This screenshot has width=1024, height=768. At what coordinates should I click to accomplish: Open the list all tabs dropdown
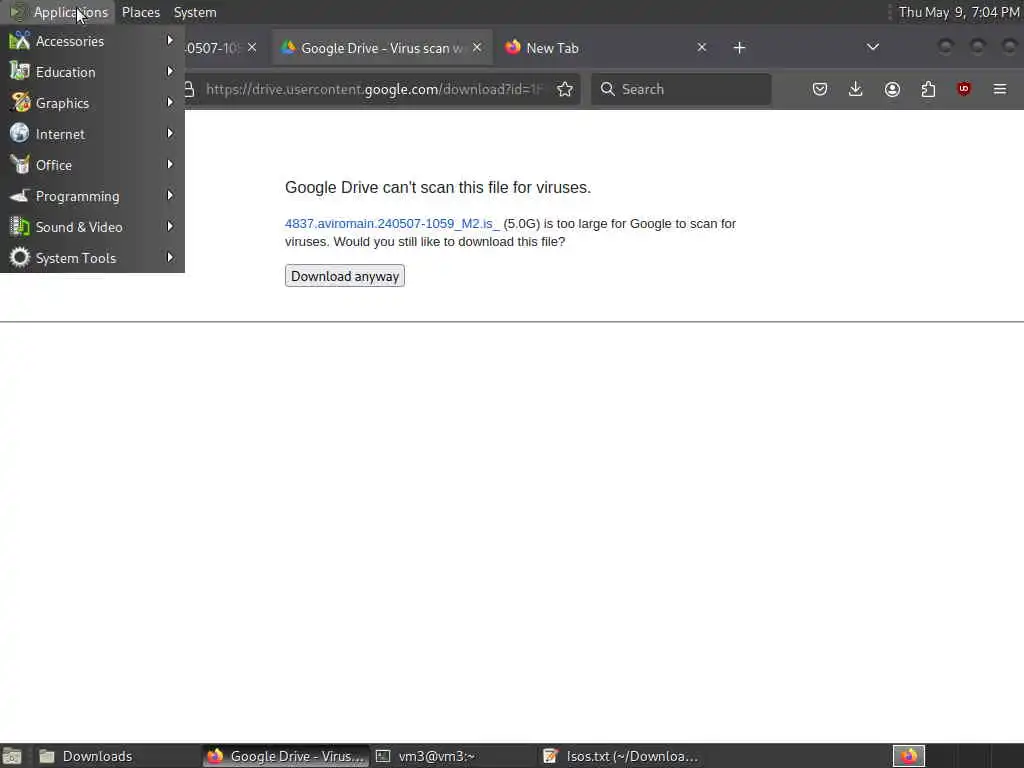tap(872, 47)
